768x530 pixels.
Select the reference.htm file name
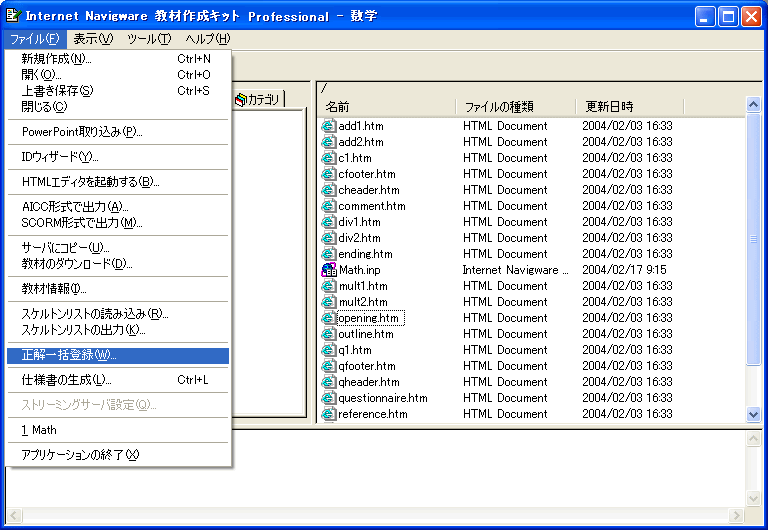click(373, 414)
